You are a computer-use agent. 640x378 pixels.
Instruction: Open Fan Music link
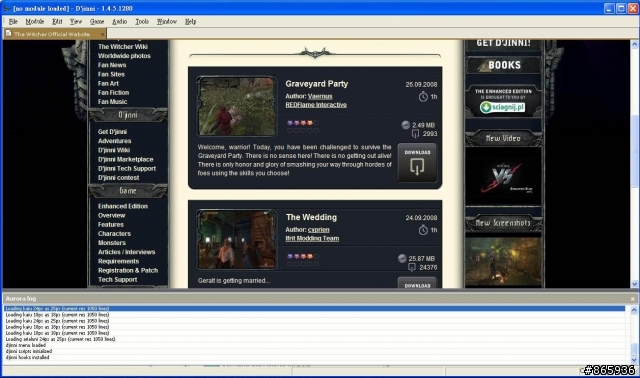[x=112, y=102]
